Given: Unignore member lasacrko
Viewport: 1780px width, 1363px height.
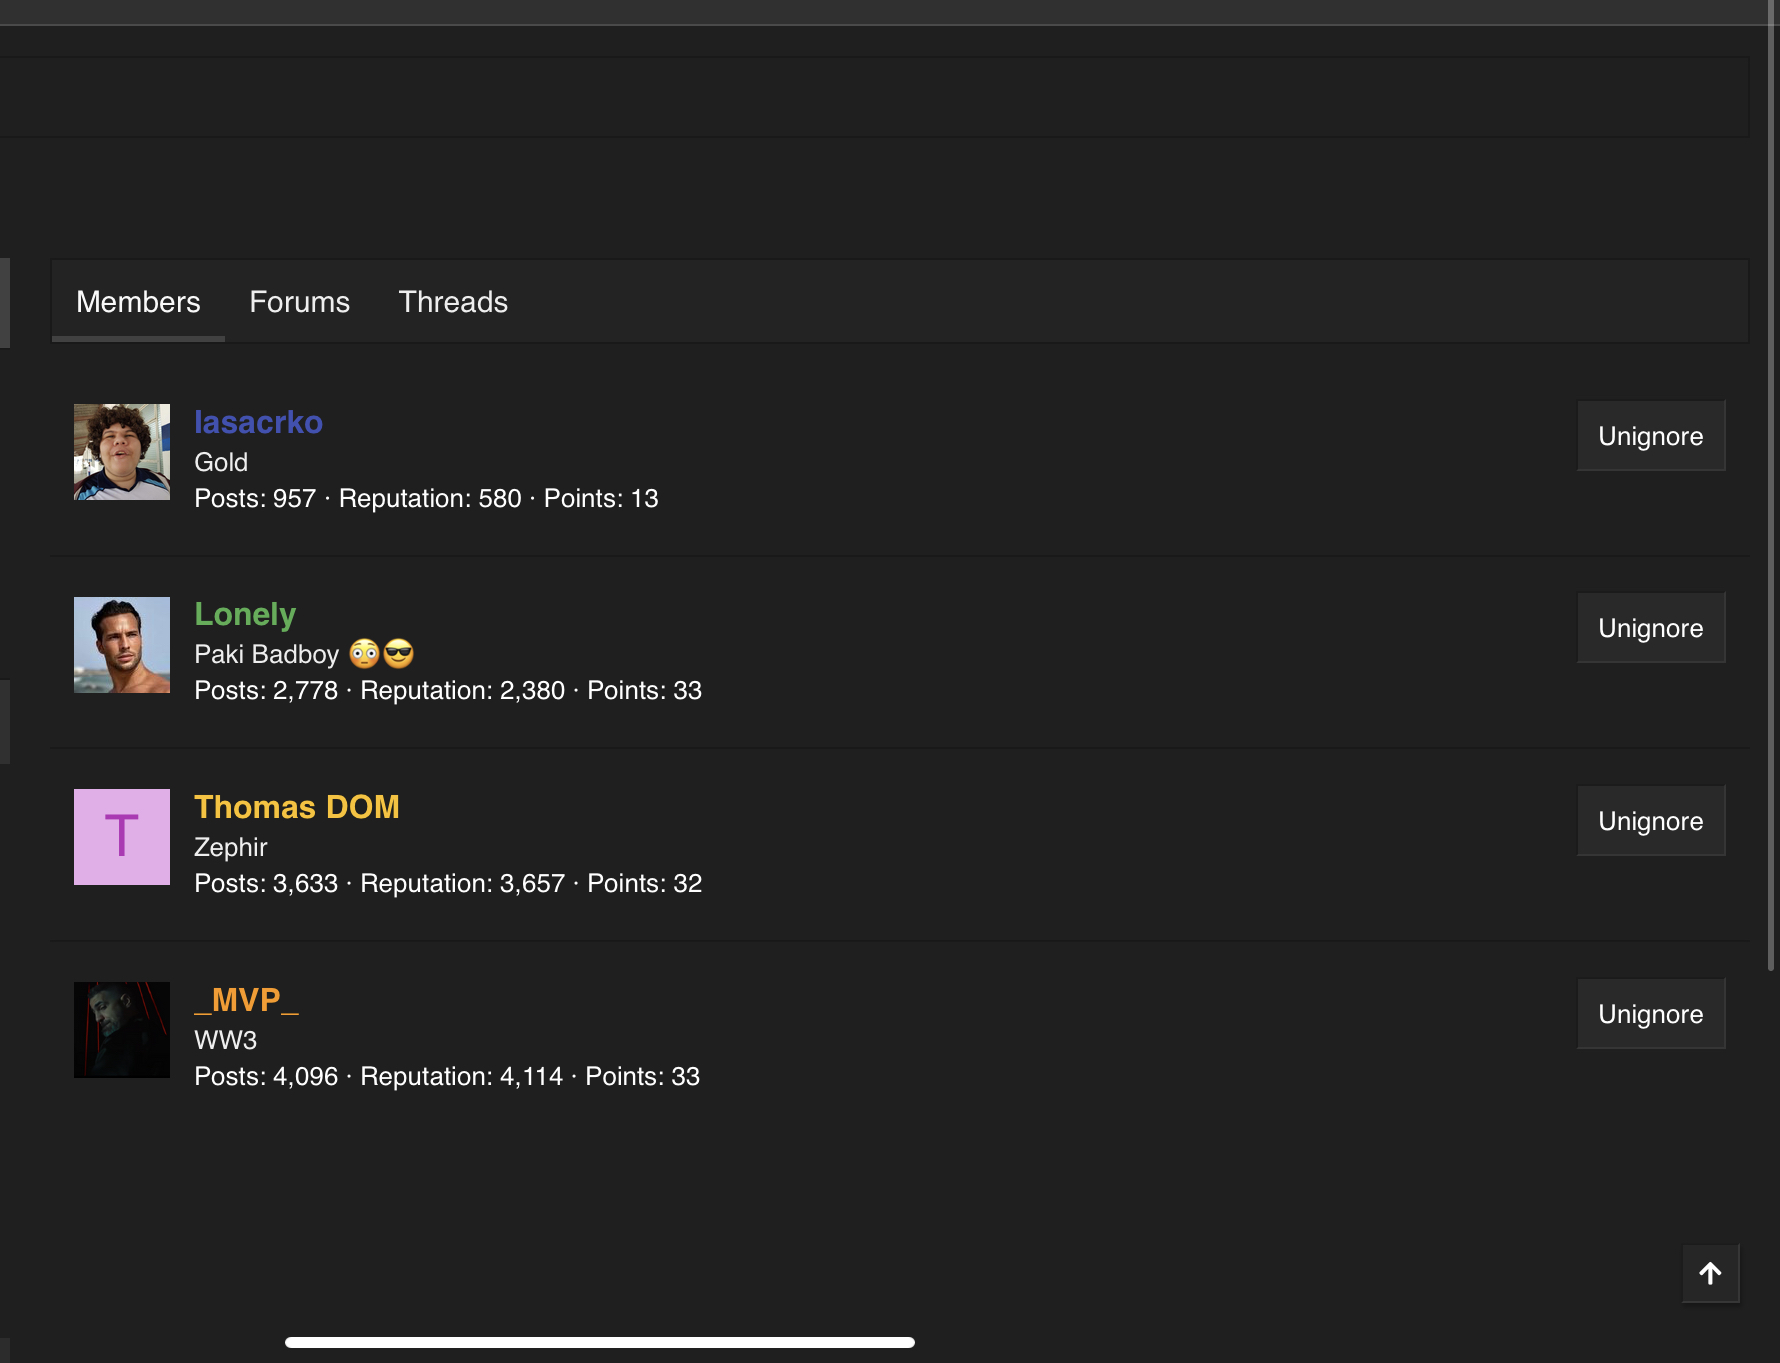Looking at the screenshot, I should click(x=1650, y=436).
